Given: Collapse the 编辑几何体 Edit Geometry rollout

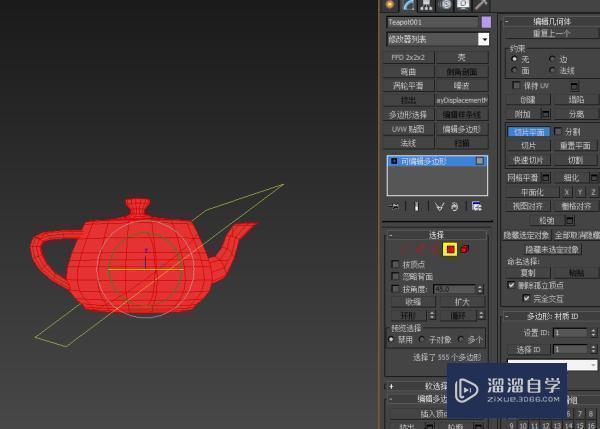Looking at the screenshot, I should pyautogui.click(x=551, y=21).
